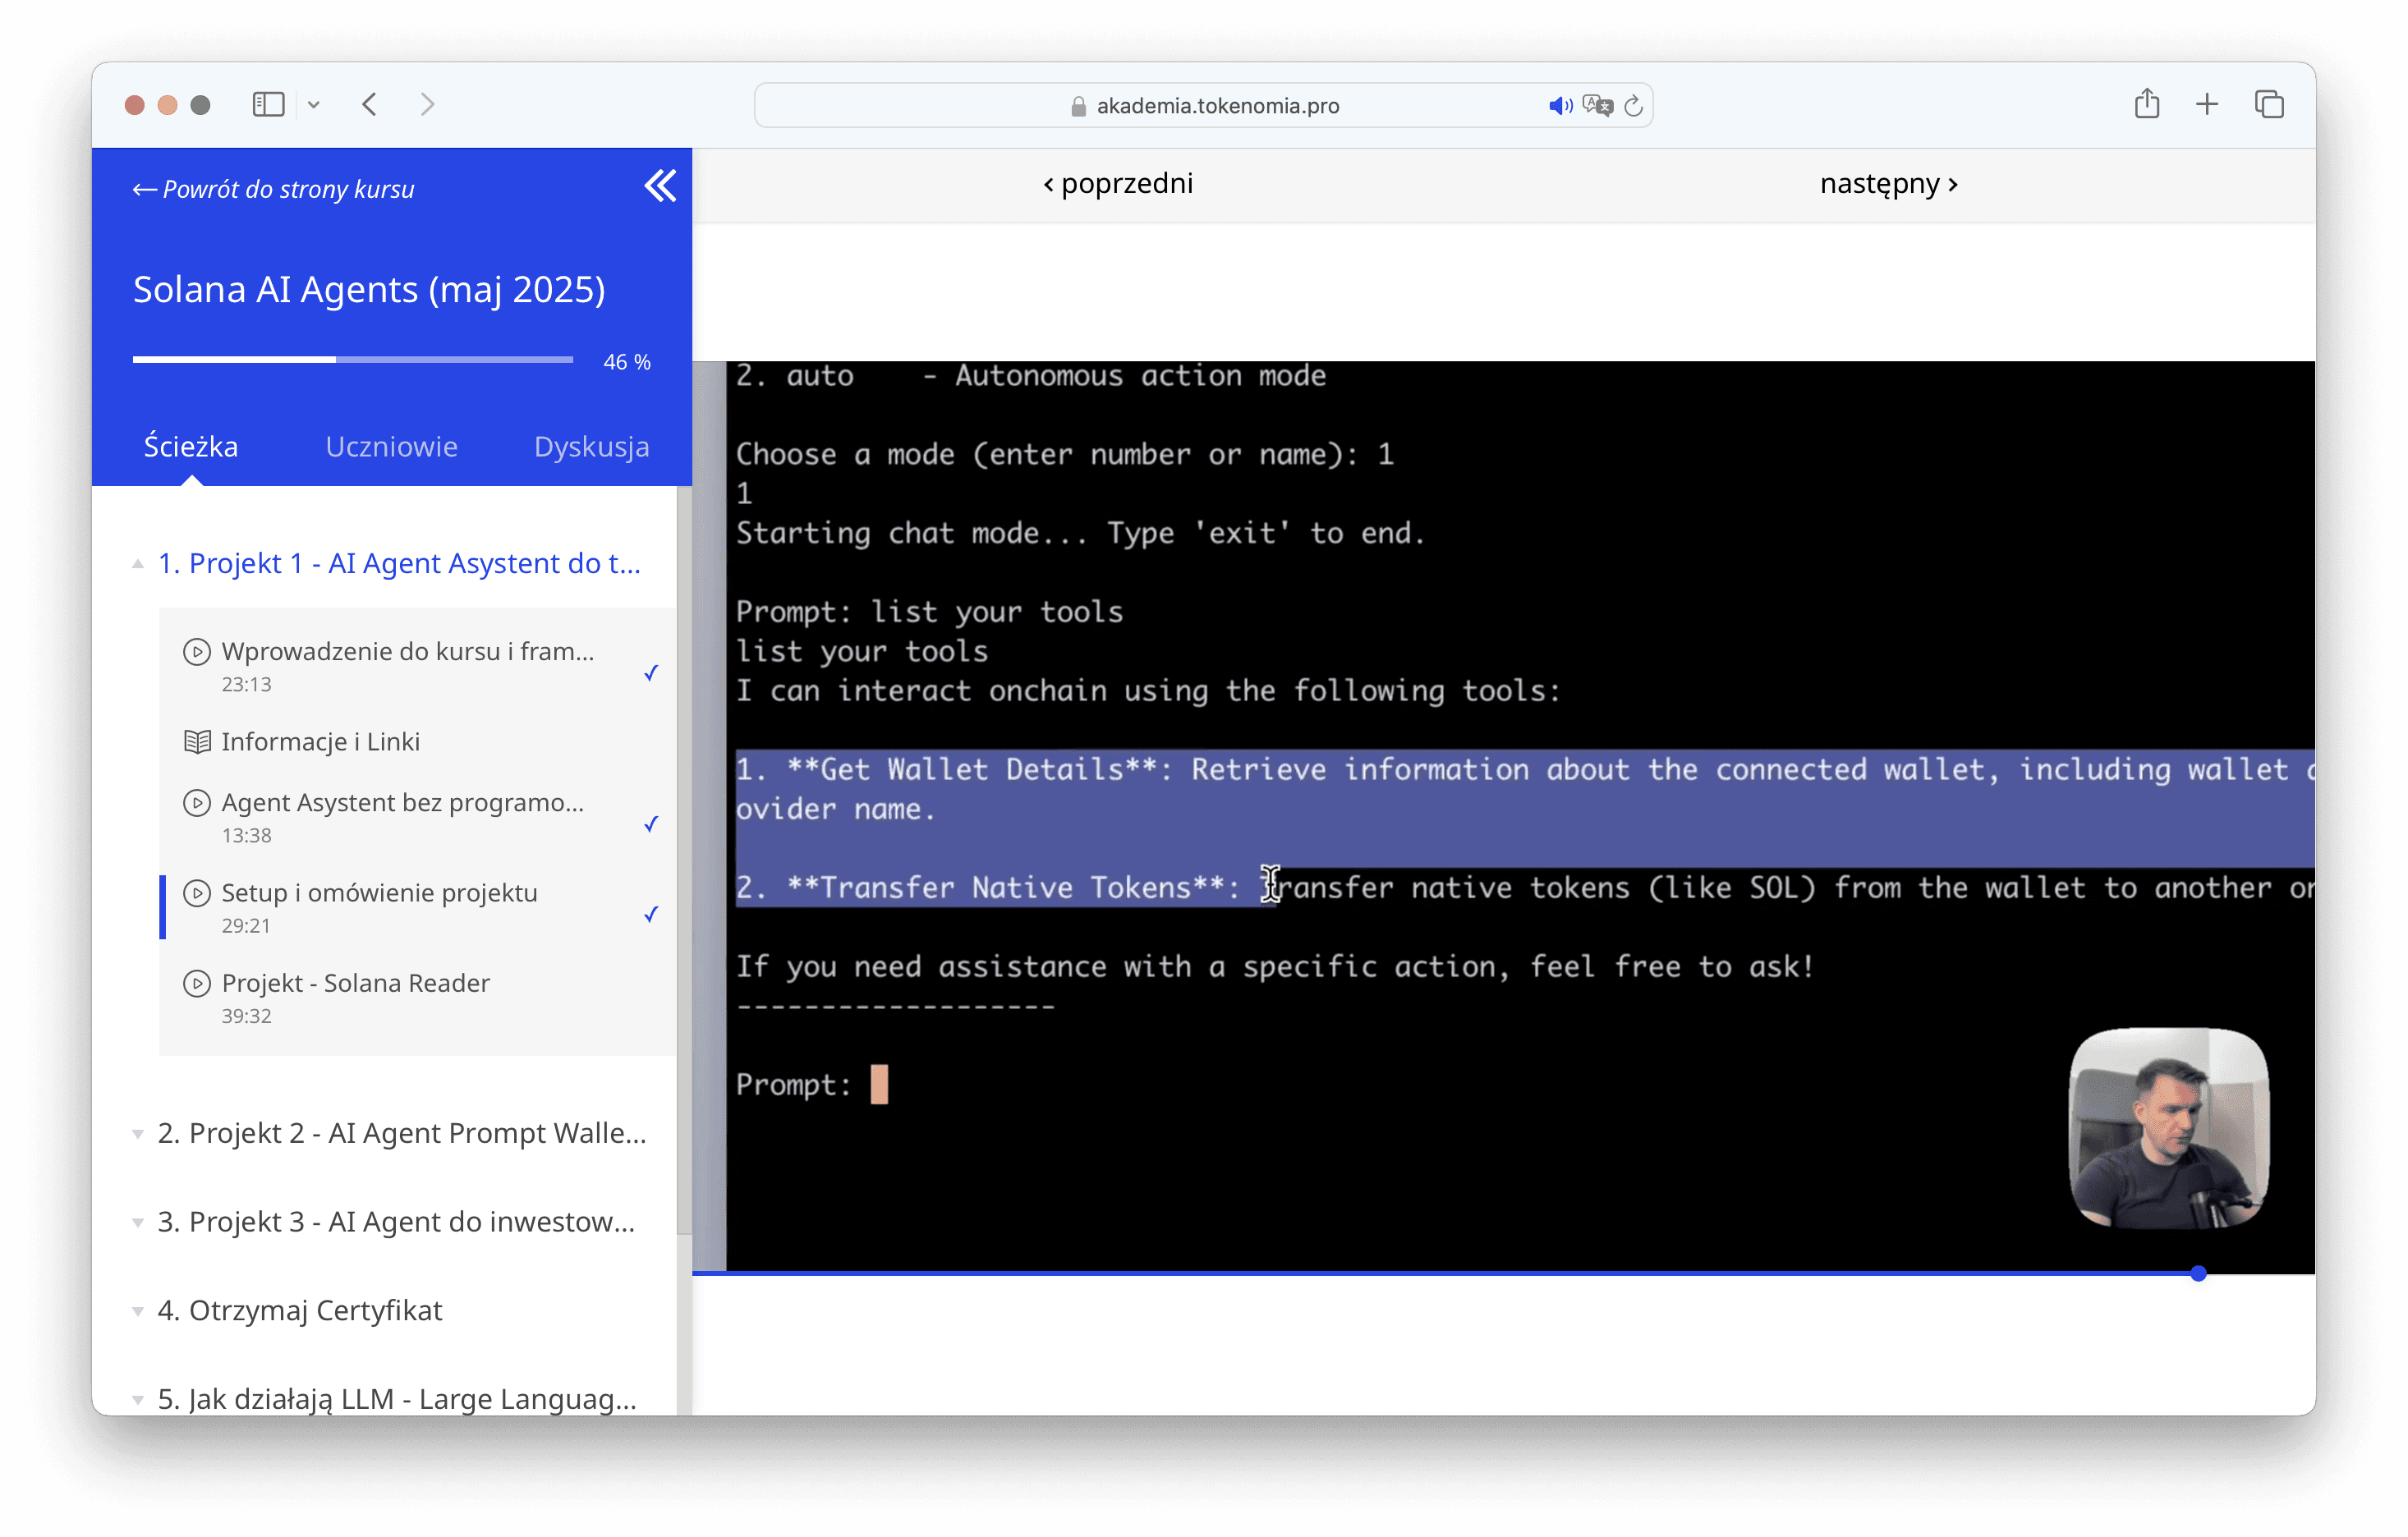Click the site lock icon in address bar
The height and width of the screenshot is (1537, 2408).
(x=1078, y=106)
